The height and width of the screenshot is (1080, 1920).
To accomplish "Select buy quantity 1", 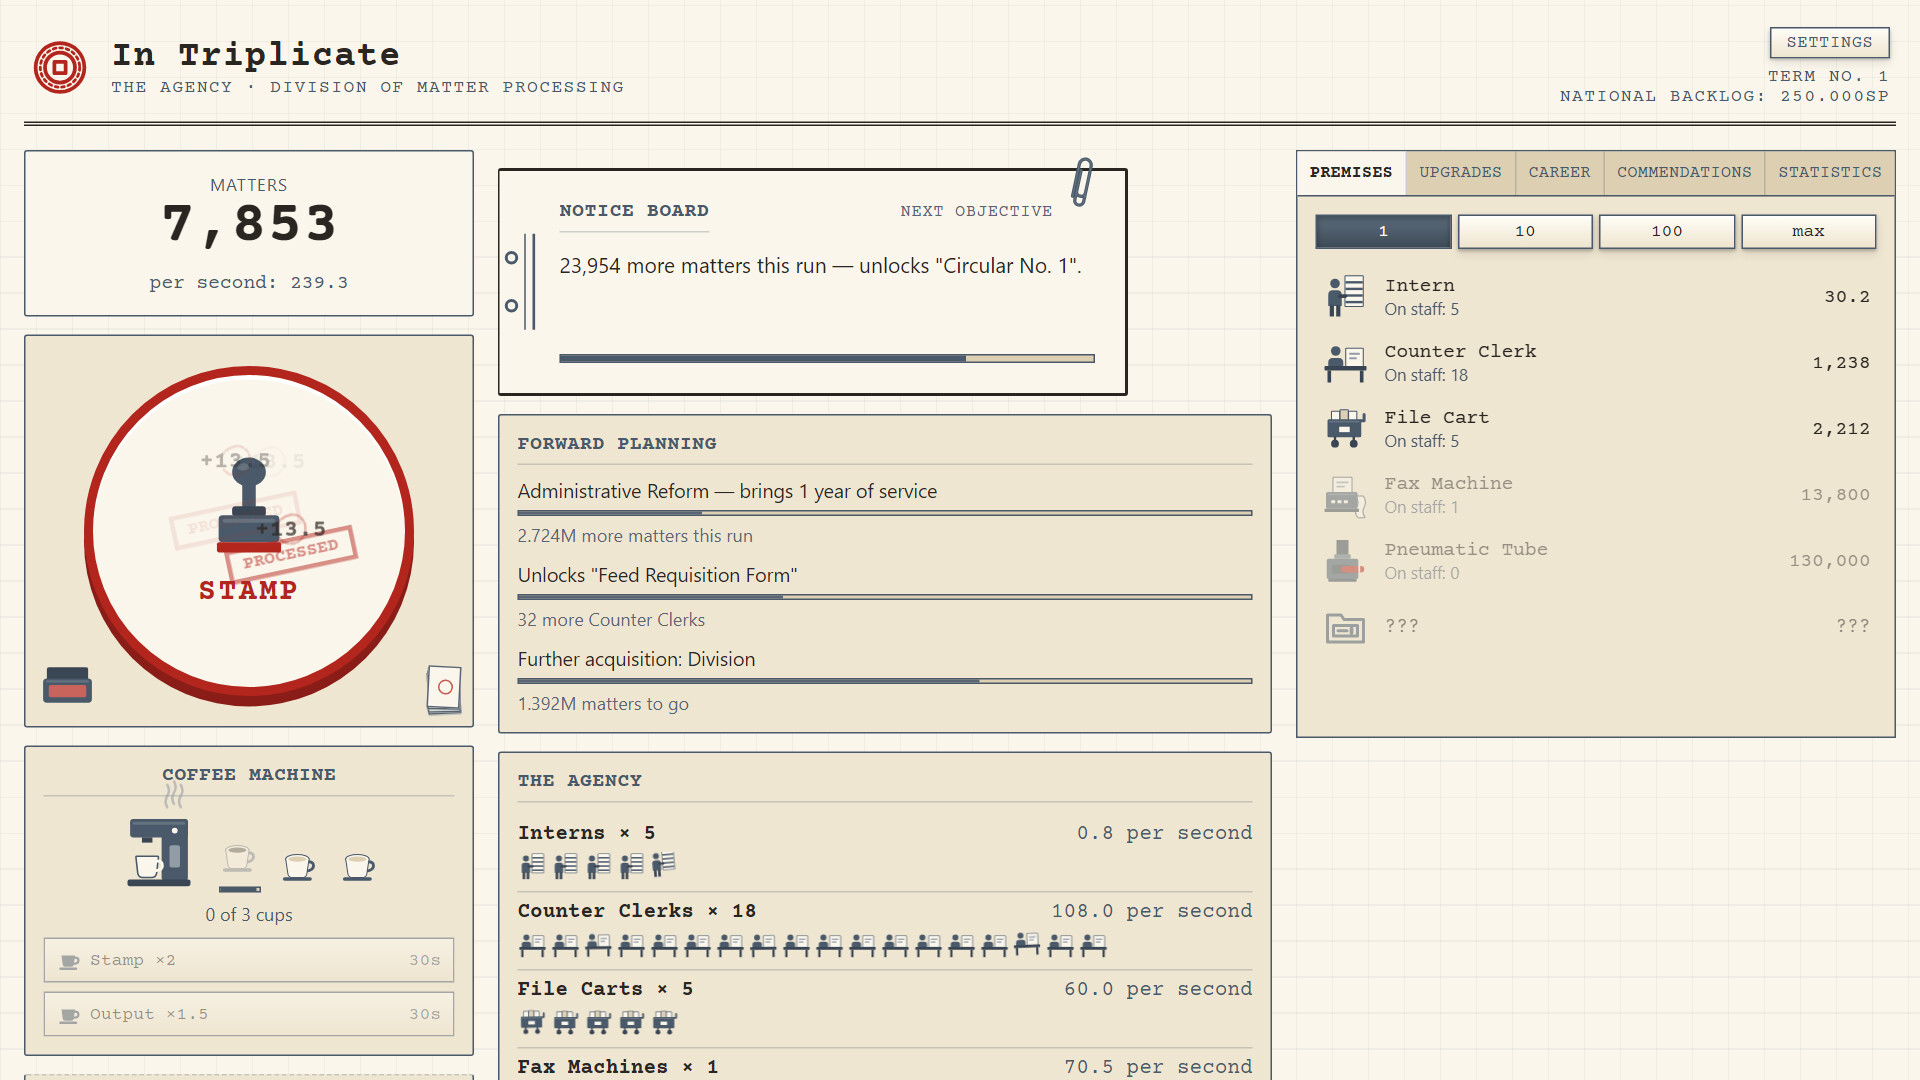I will tap(1383, 231).
